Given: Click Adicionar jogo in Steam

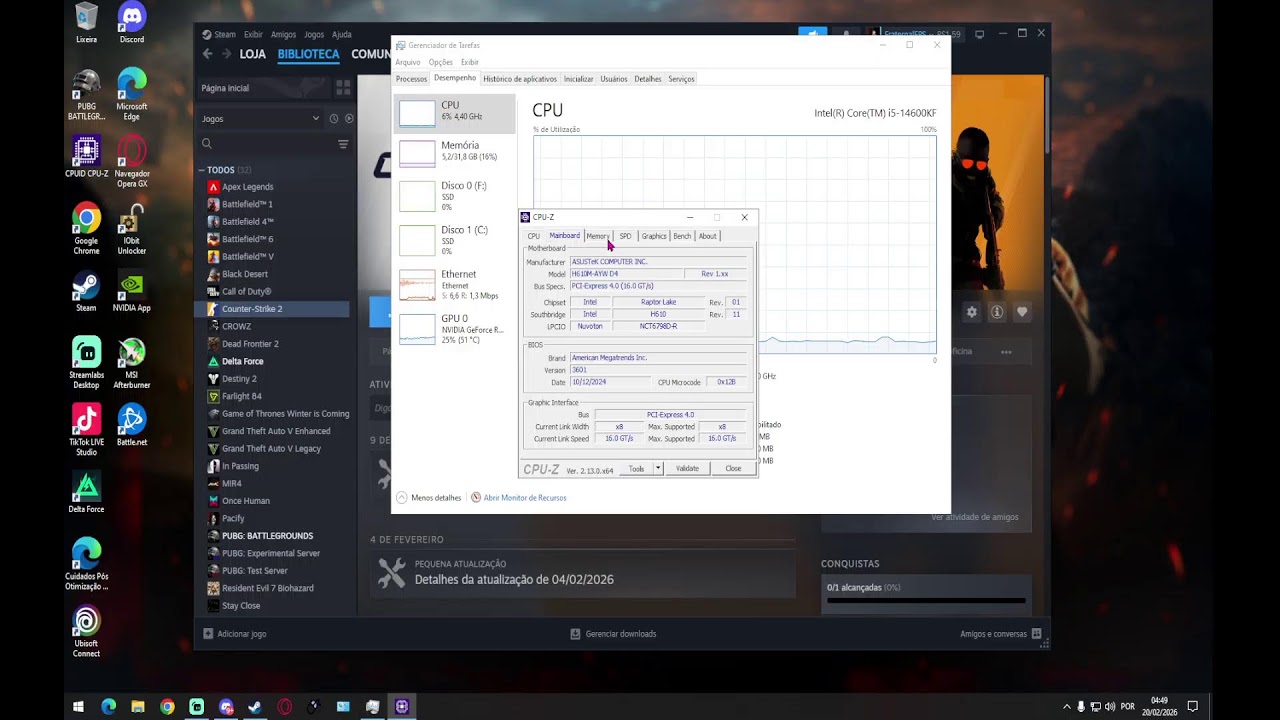Looking at the screenshot, I should click(235, 633).
